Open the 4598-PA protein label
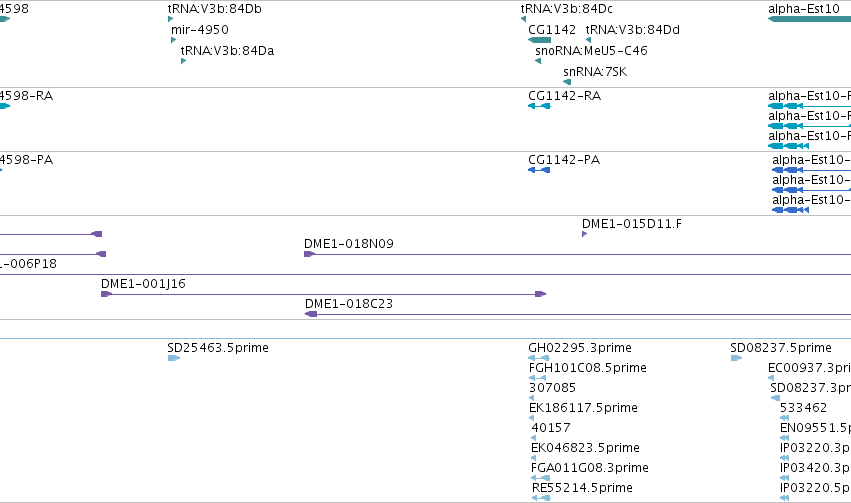The width and height of the screenshot is (851, 503). coord(27,160)
